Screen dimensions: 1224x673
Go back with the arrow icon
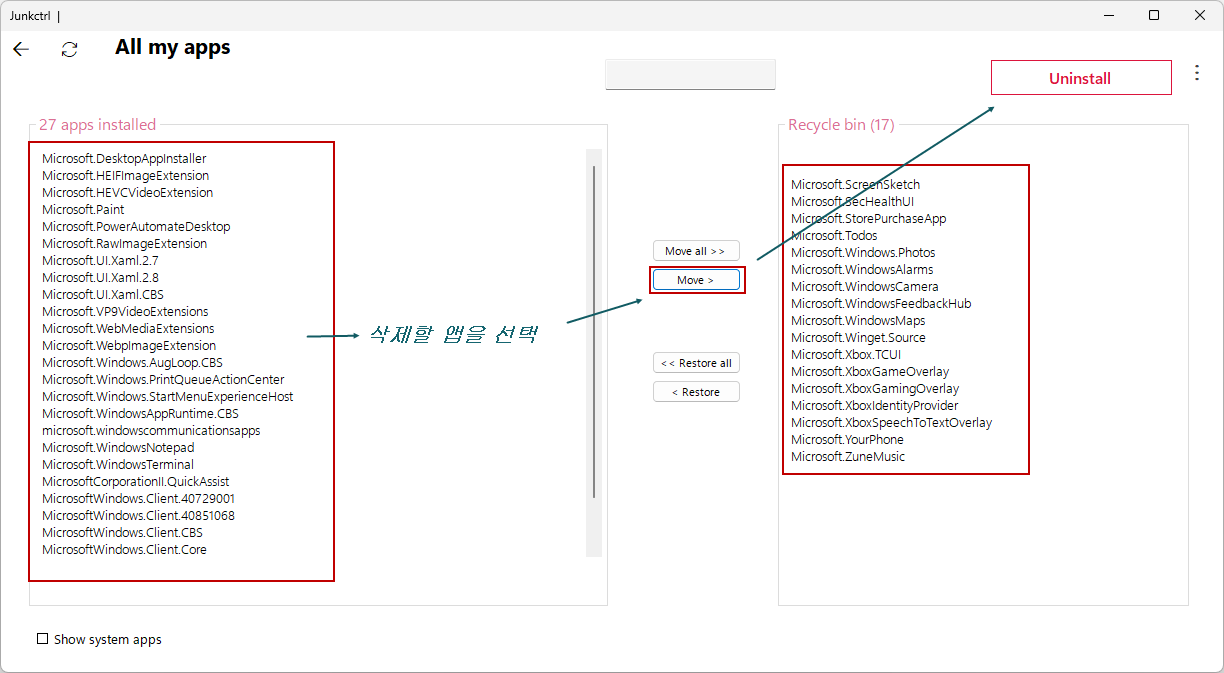pyautogui.click(x=21, y=49)
